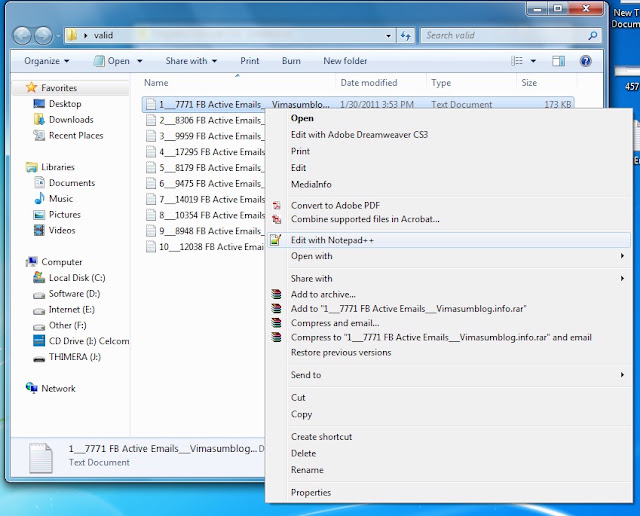Click the CD Drive Celcom icon

[x=39, y=340]
